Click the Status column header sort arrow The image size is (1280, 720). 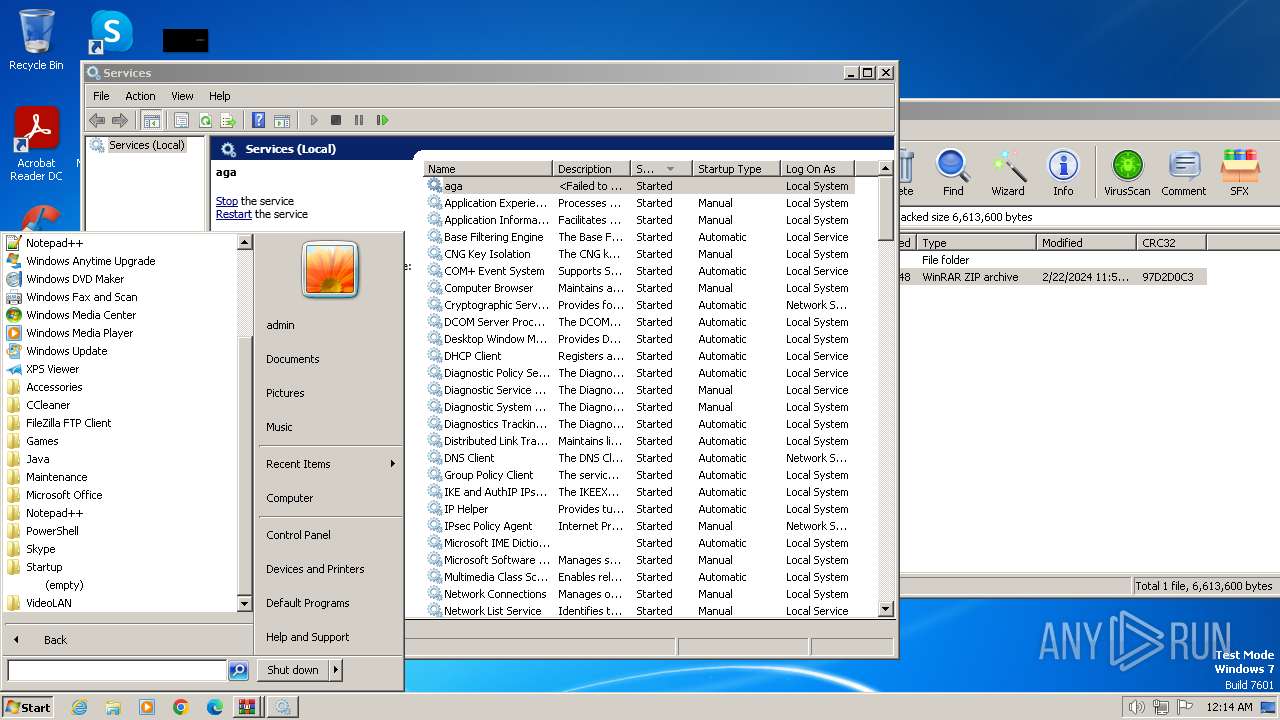[x=670, y=169]
